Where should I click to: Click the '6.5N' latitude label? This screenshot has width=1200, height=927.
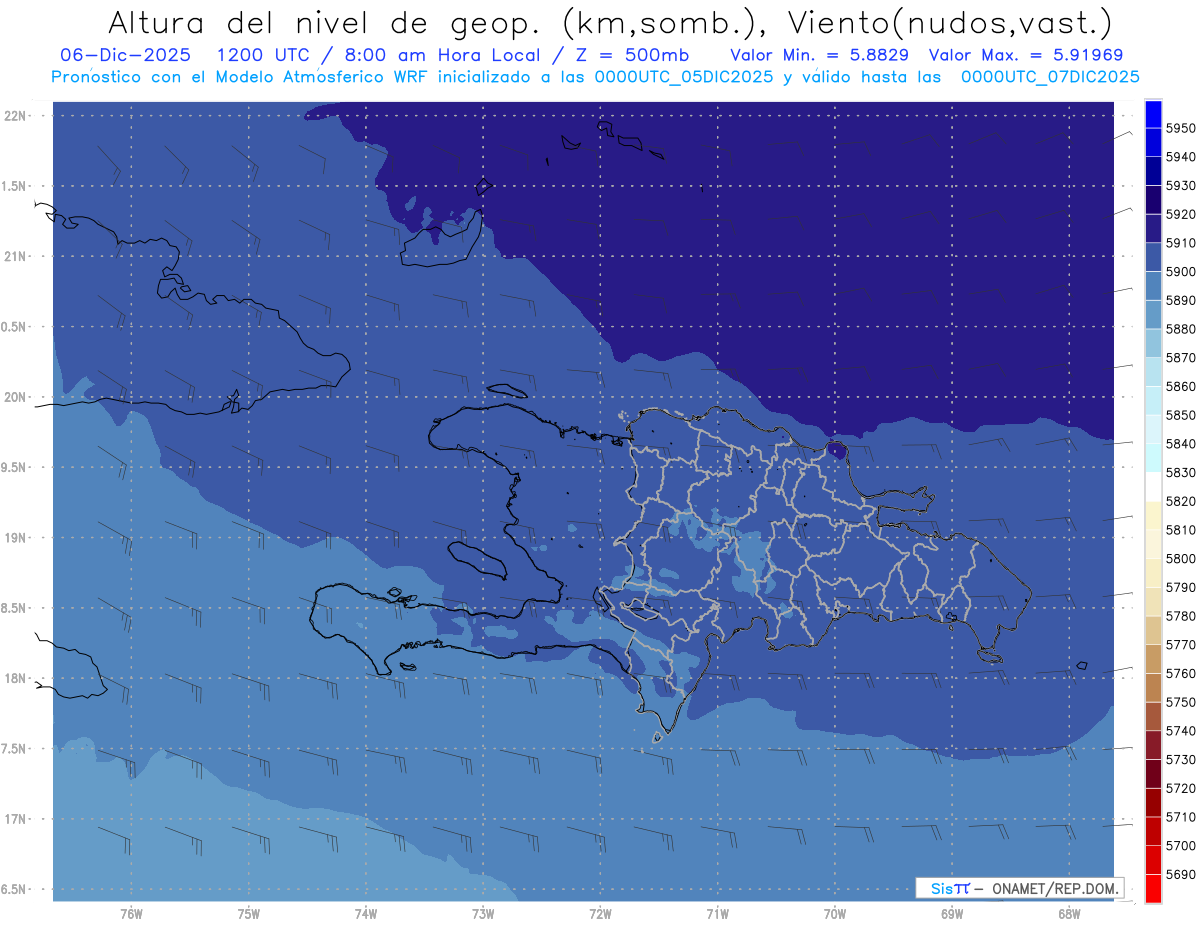click(x=14, y=889)
